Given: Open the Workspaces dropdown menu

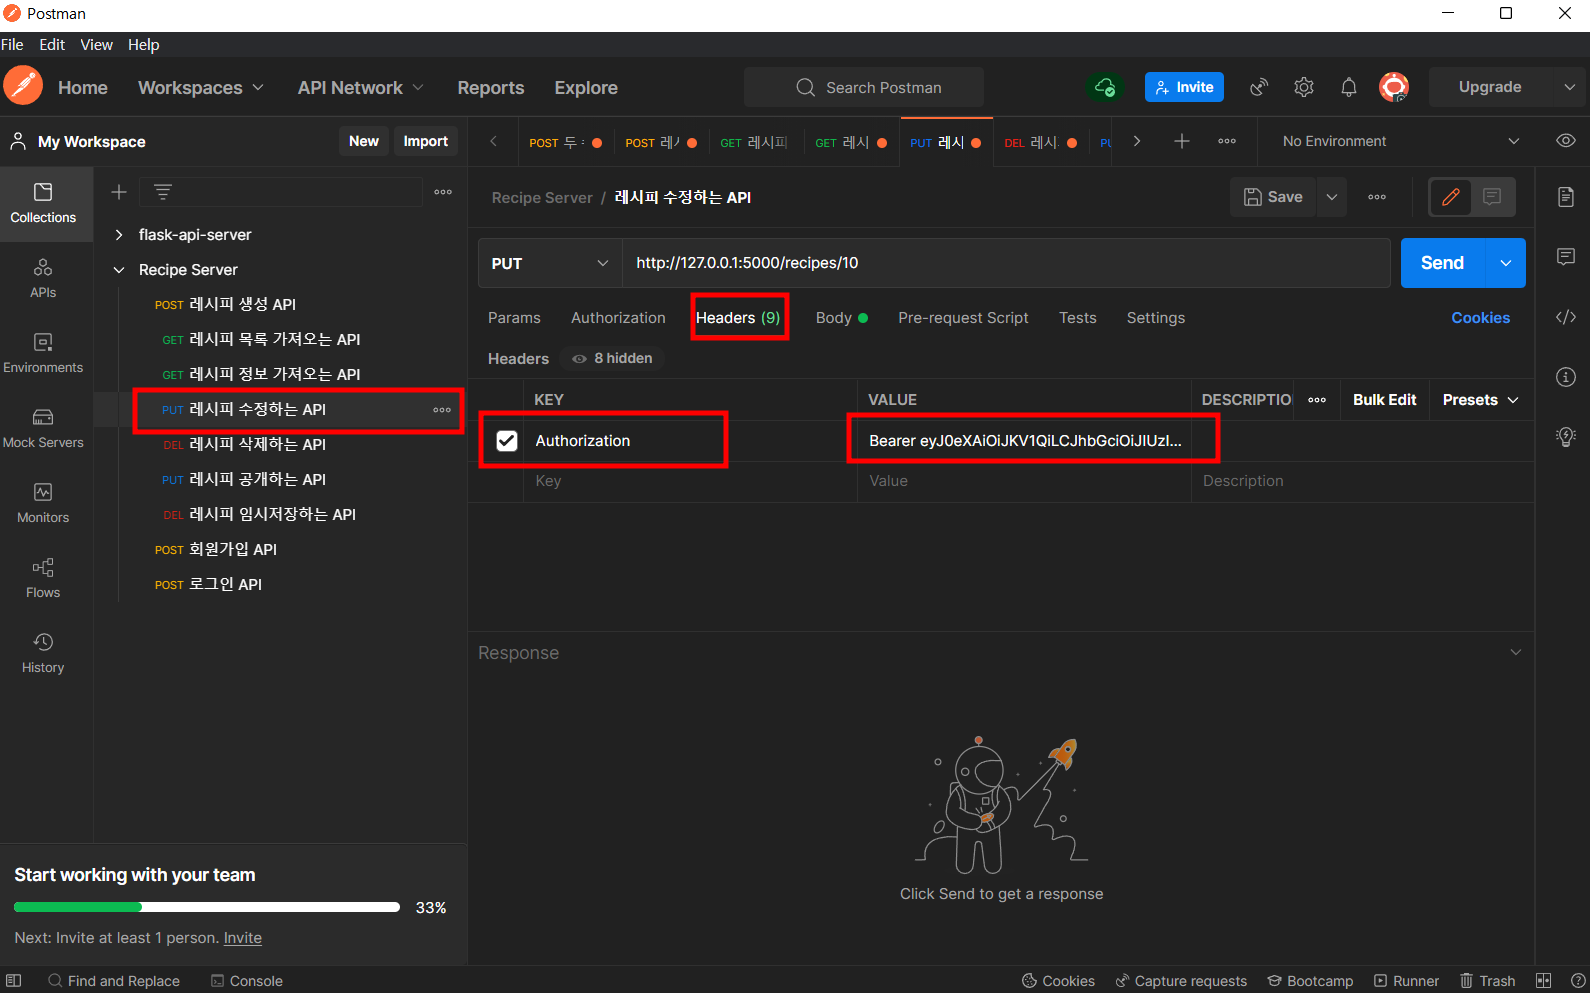Looking at the screenshot, I should point(201,88).
